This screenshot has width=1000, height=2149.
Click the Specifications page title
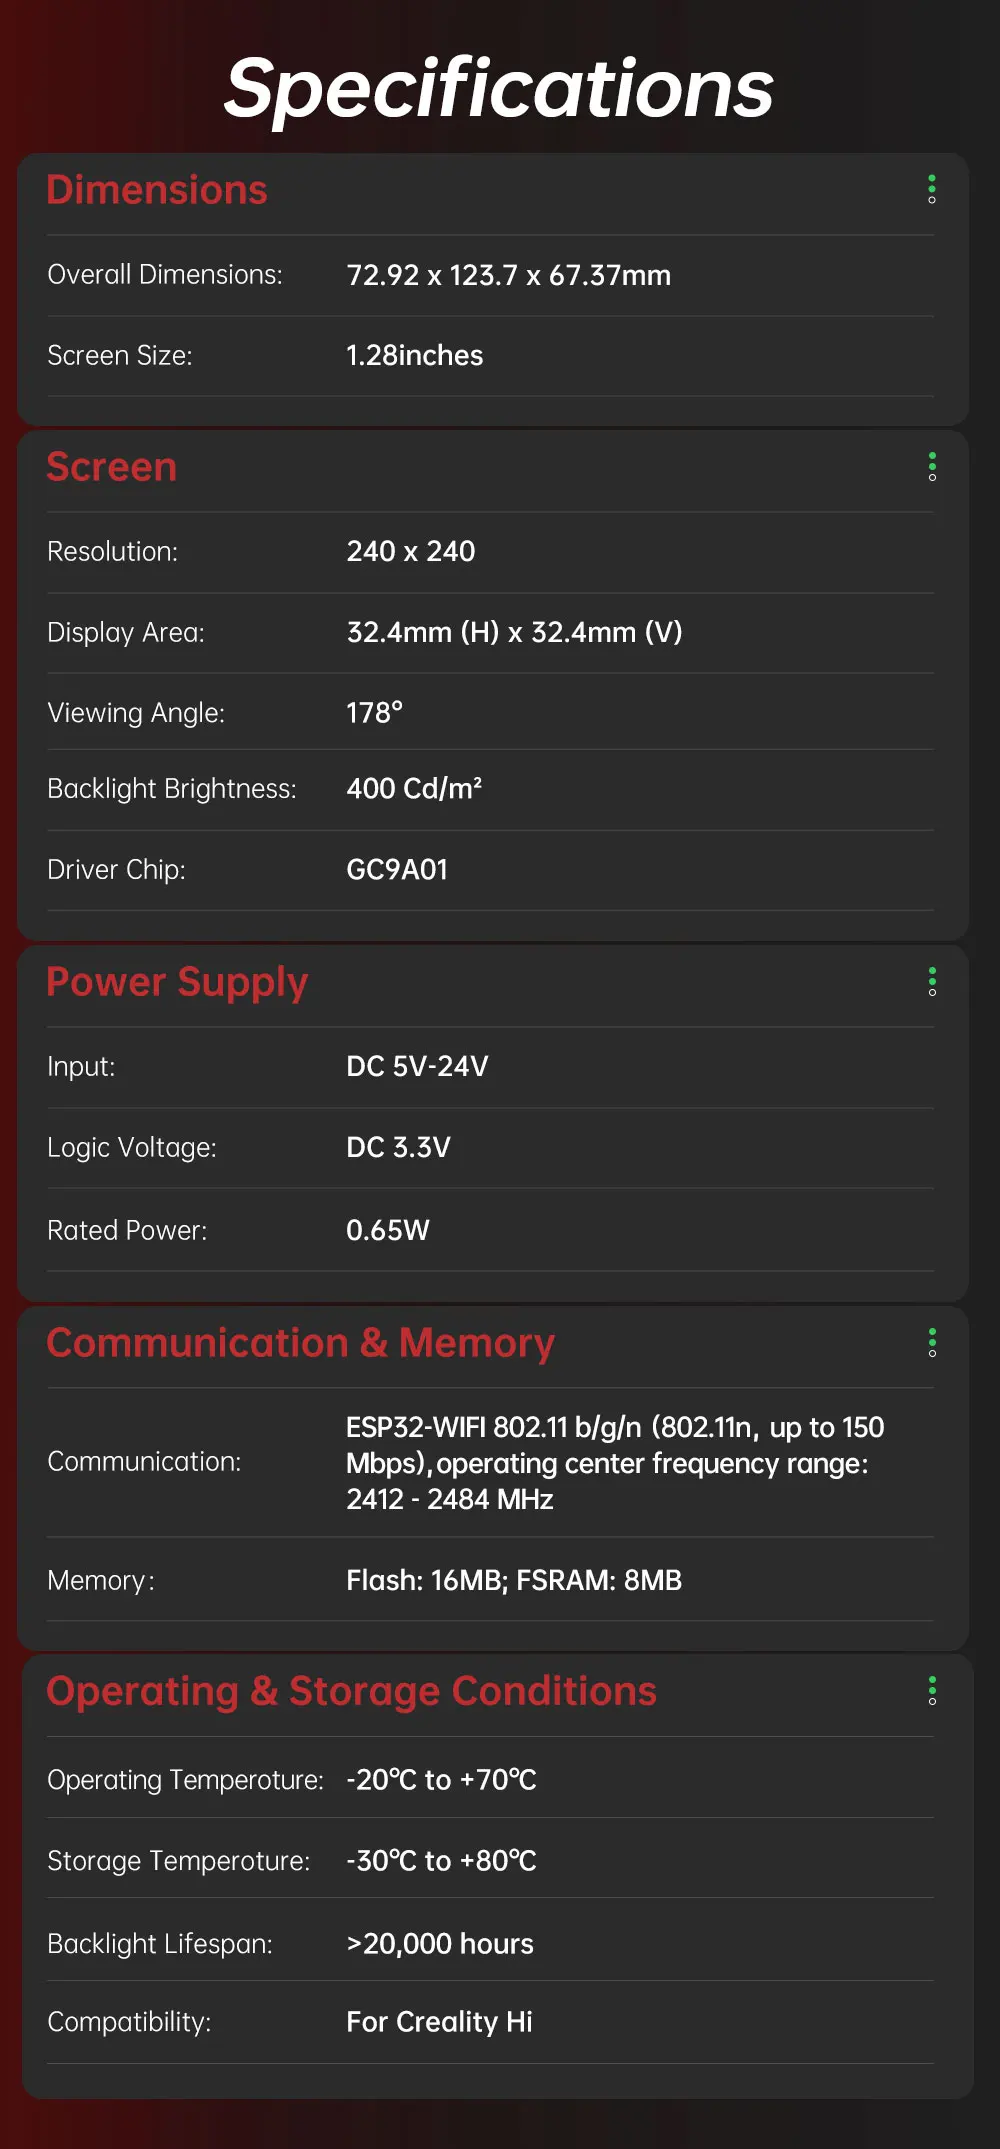499,88
